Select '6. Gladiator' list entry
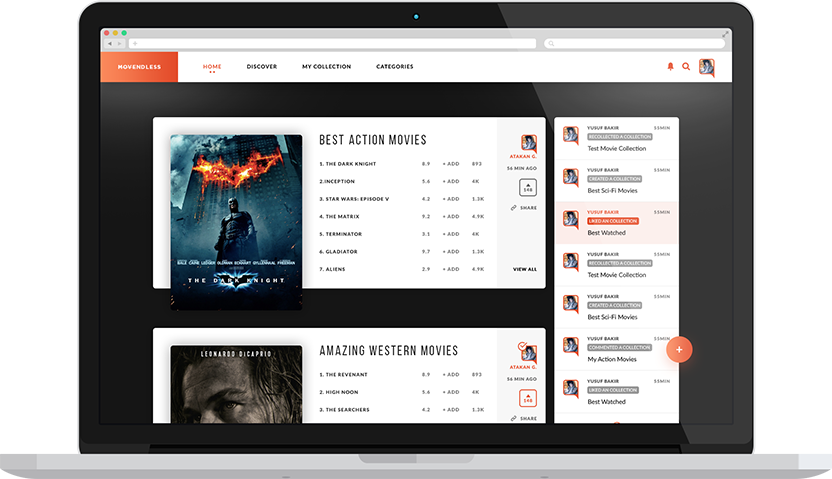Viewport: 832px width, 479px height. 338,251
